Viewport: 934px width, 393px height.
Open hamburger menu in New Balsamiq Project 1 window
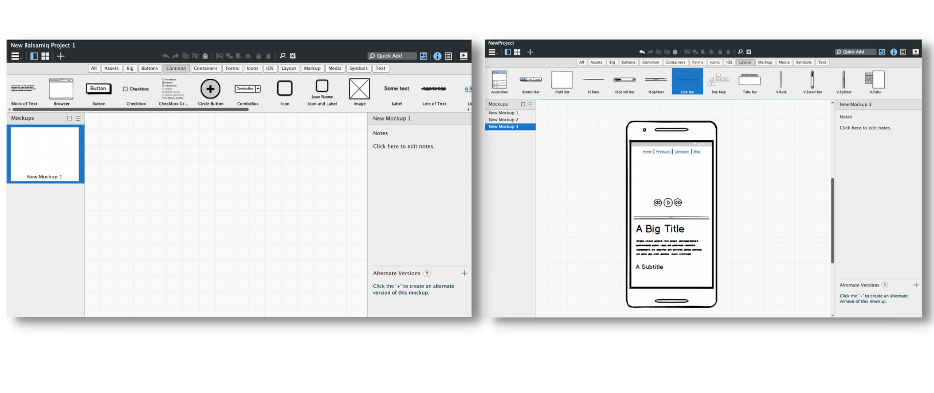(x=15, y=56)
